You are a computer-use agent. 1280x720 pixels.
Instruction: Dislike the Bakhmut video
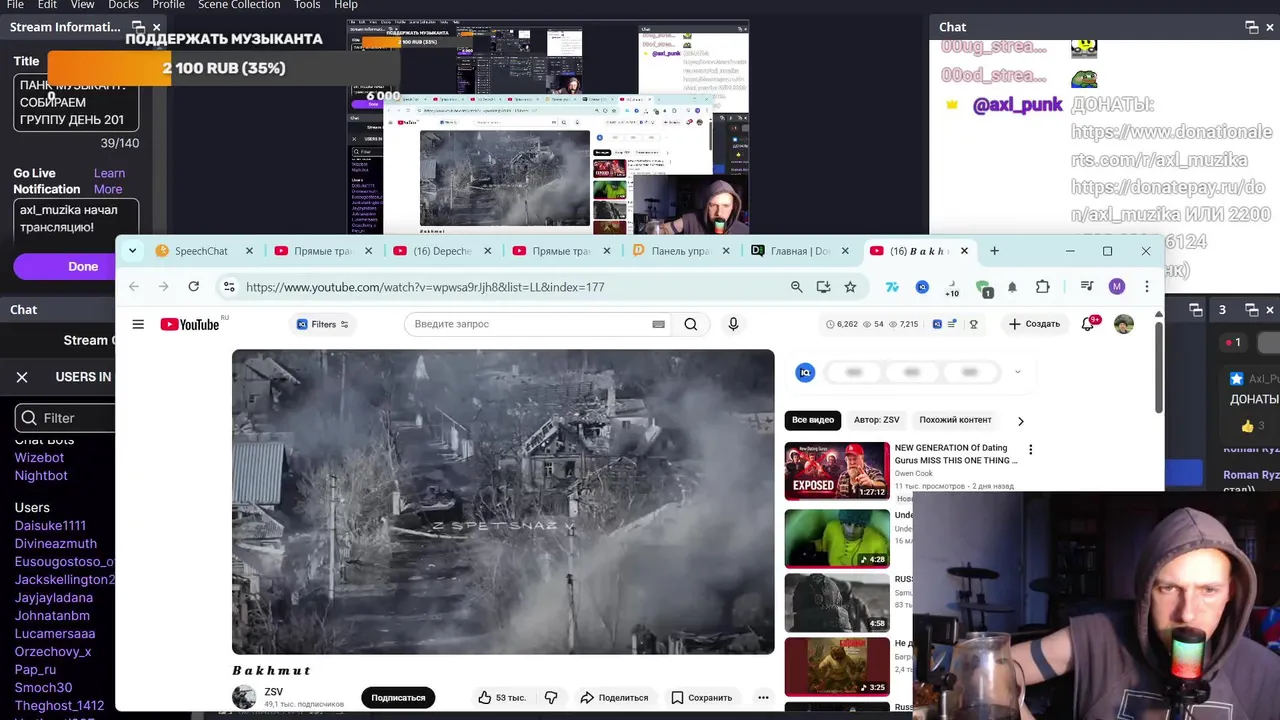pyautogui.click(x=550, y=697)
